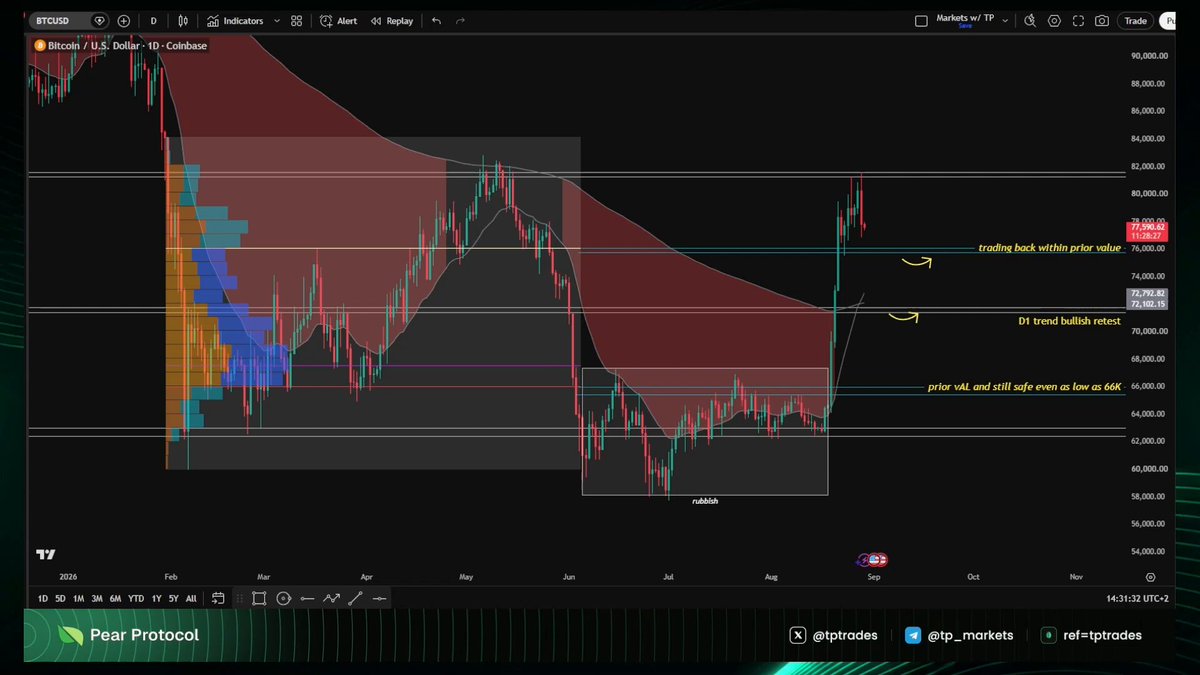Select the chart layout square icon
1200x675 pixels.
click(x=922, y=20)
